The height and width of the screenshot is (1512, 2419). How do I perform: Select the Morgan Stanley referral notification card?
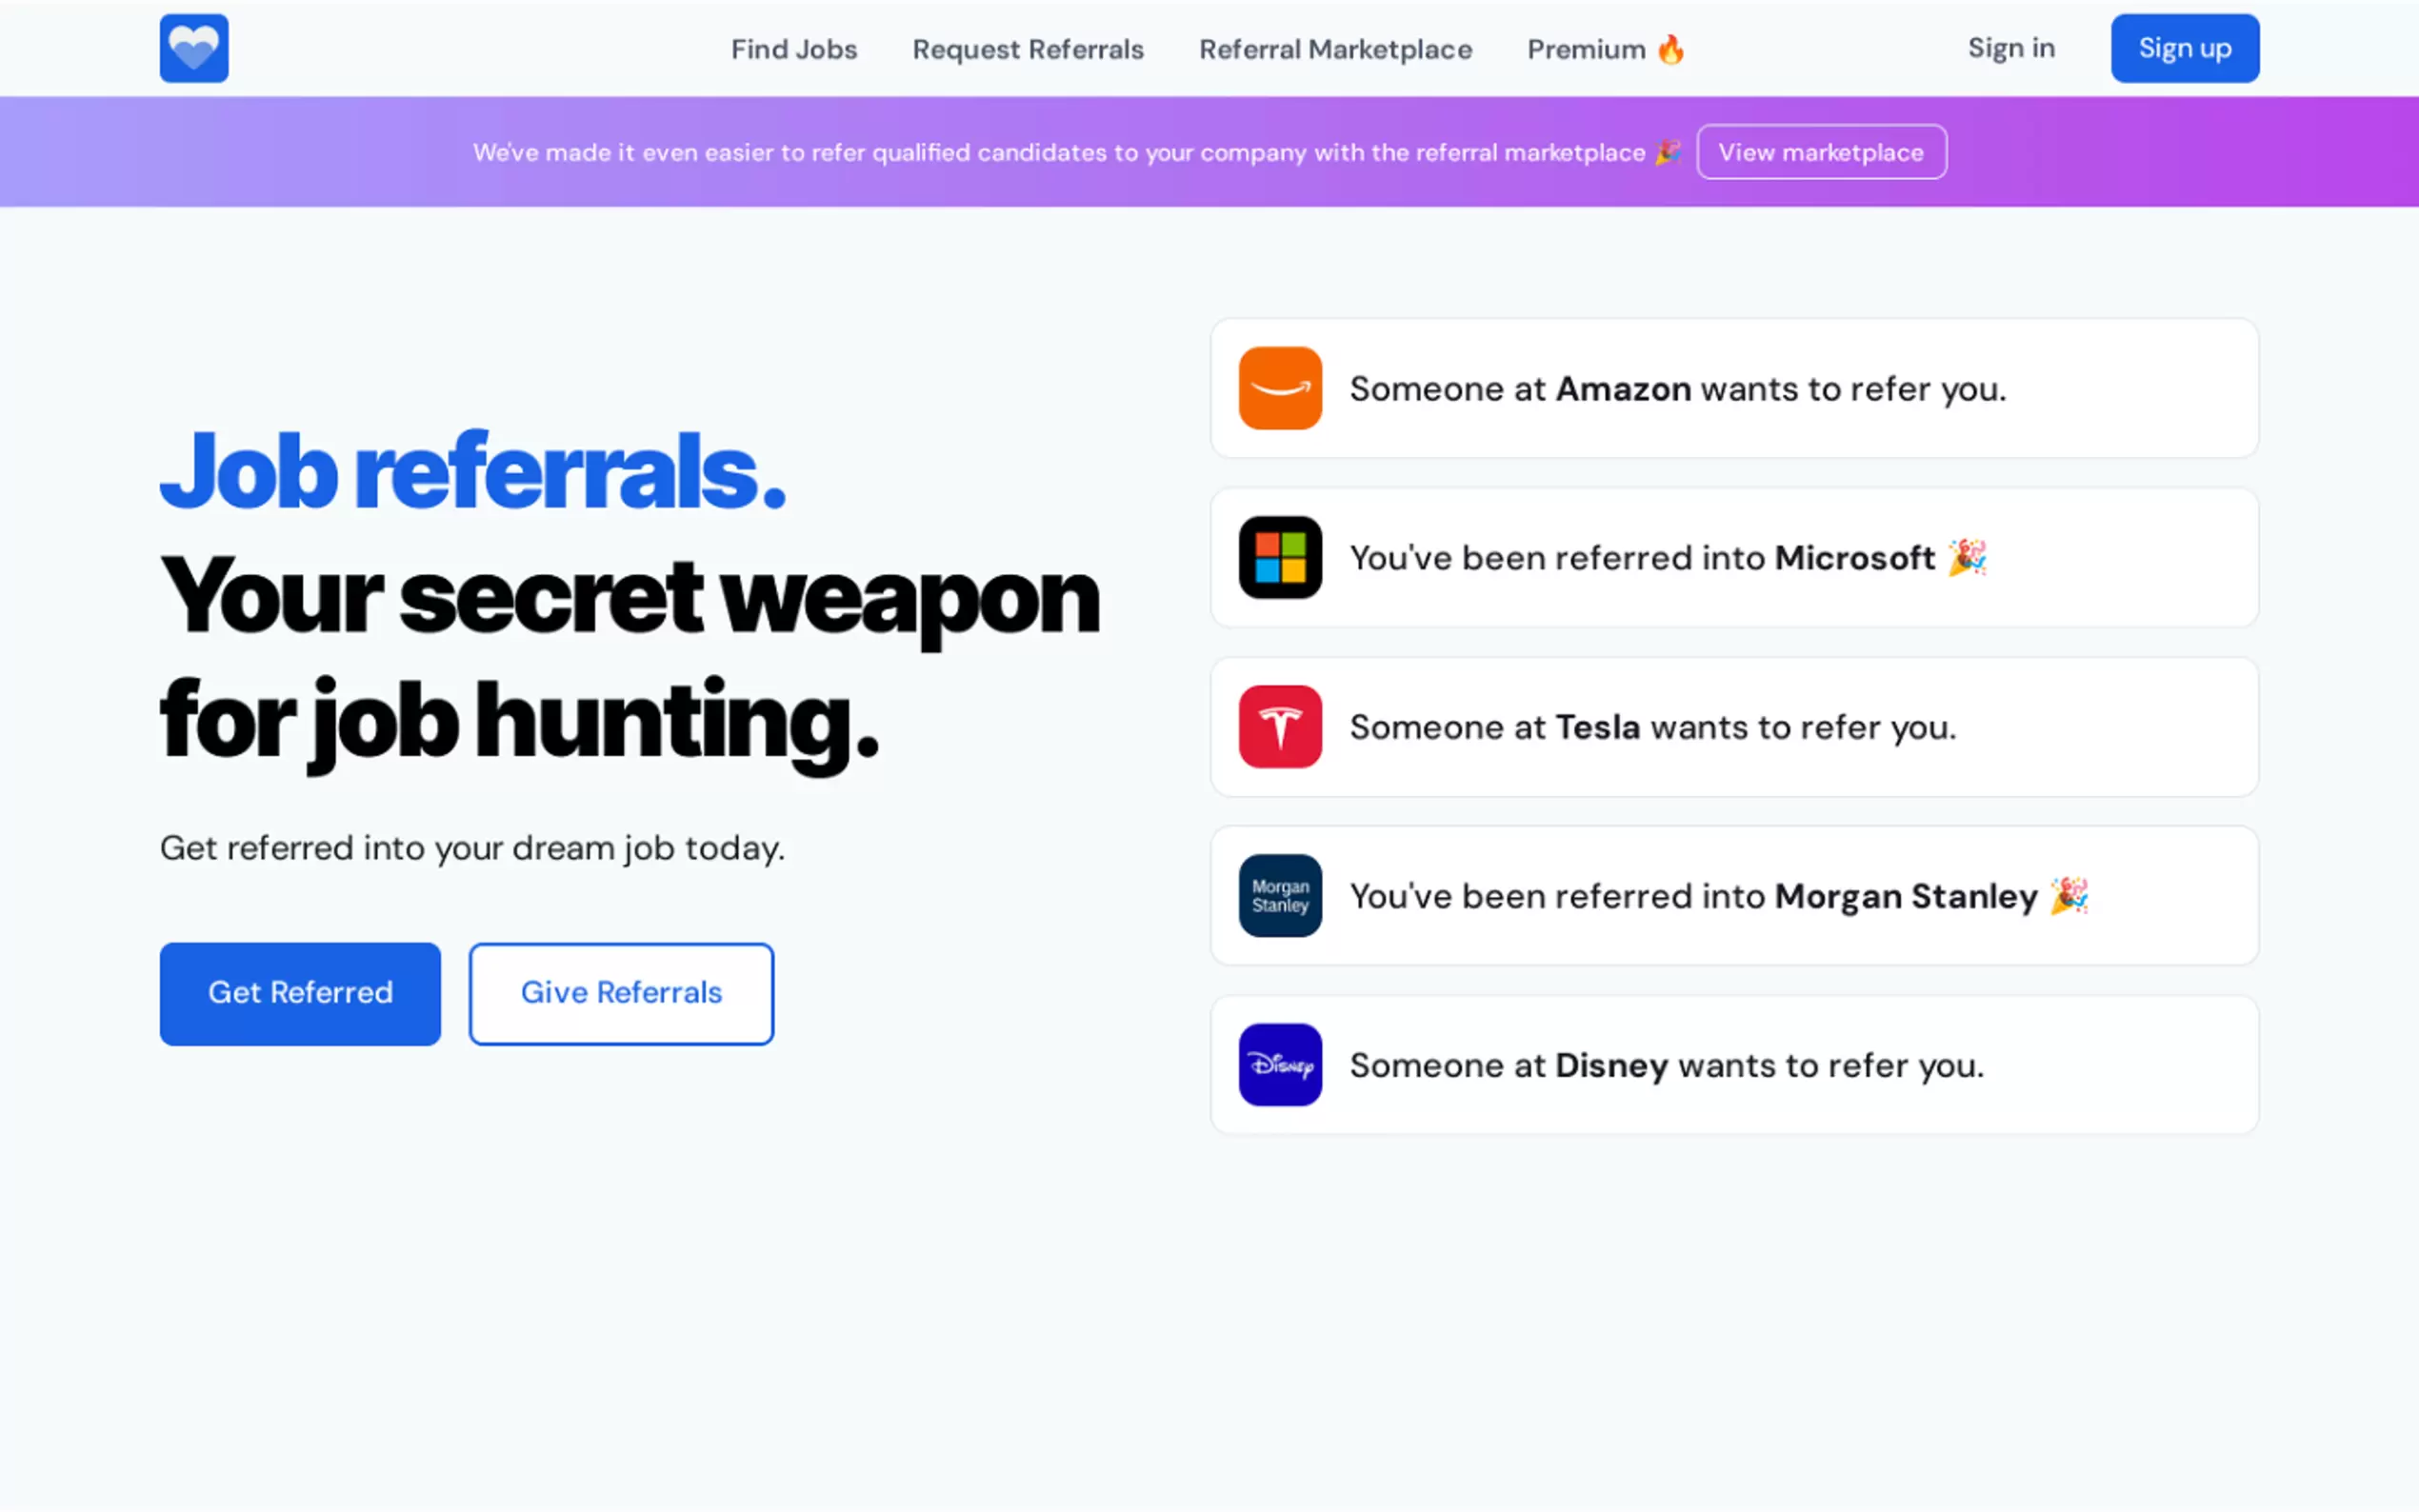[x=1733, y=895]
